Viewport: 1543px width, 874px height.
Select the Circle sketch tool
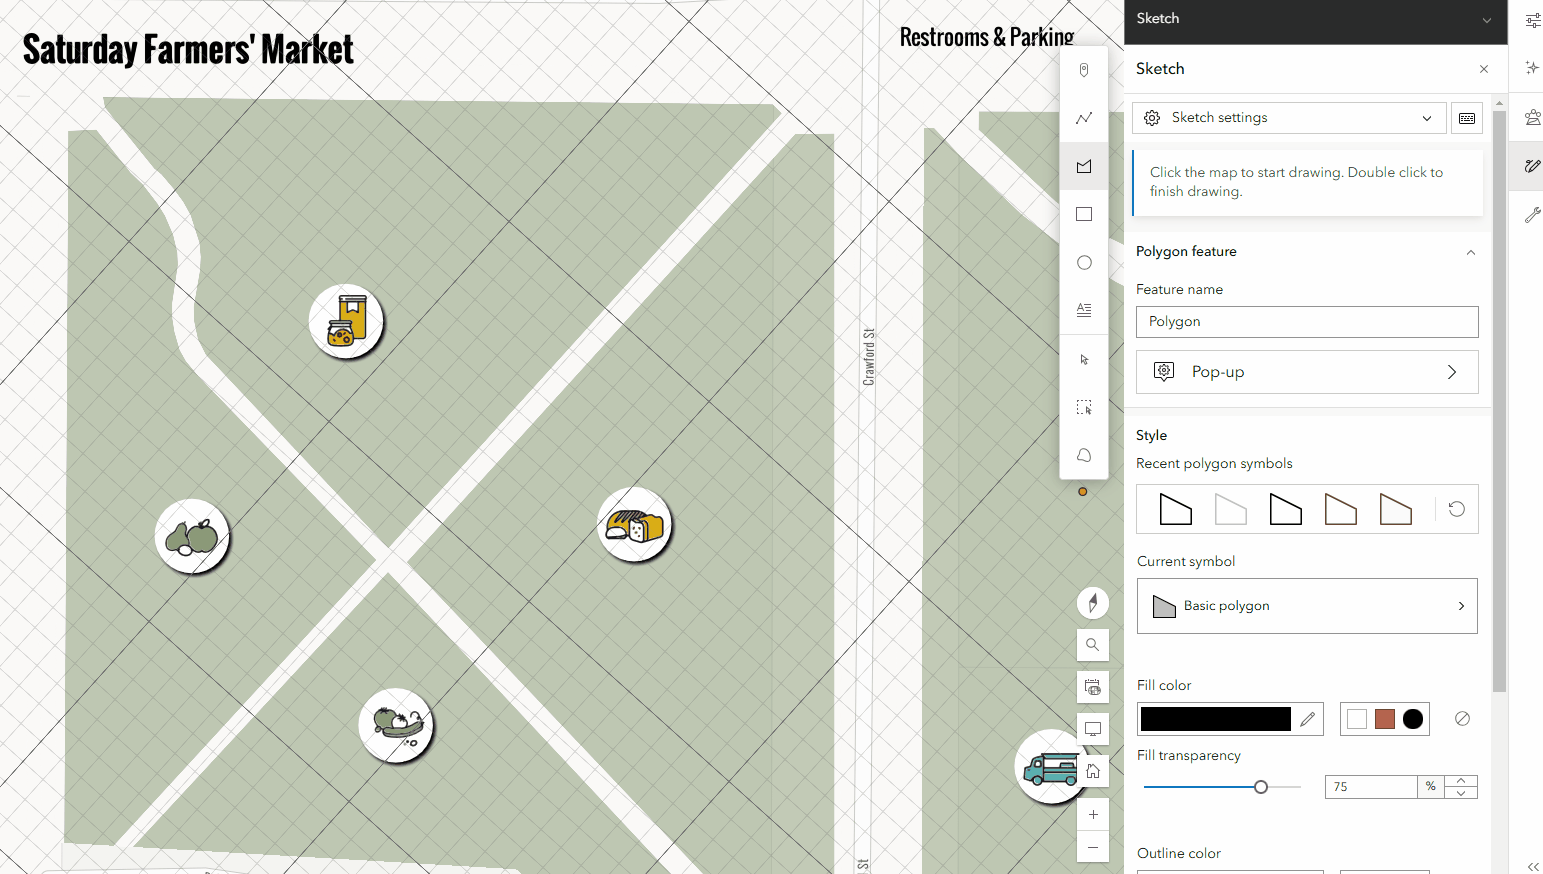(1084, 262)
